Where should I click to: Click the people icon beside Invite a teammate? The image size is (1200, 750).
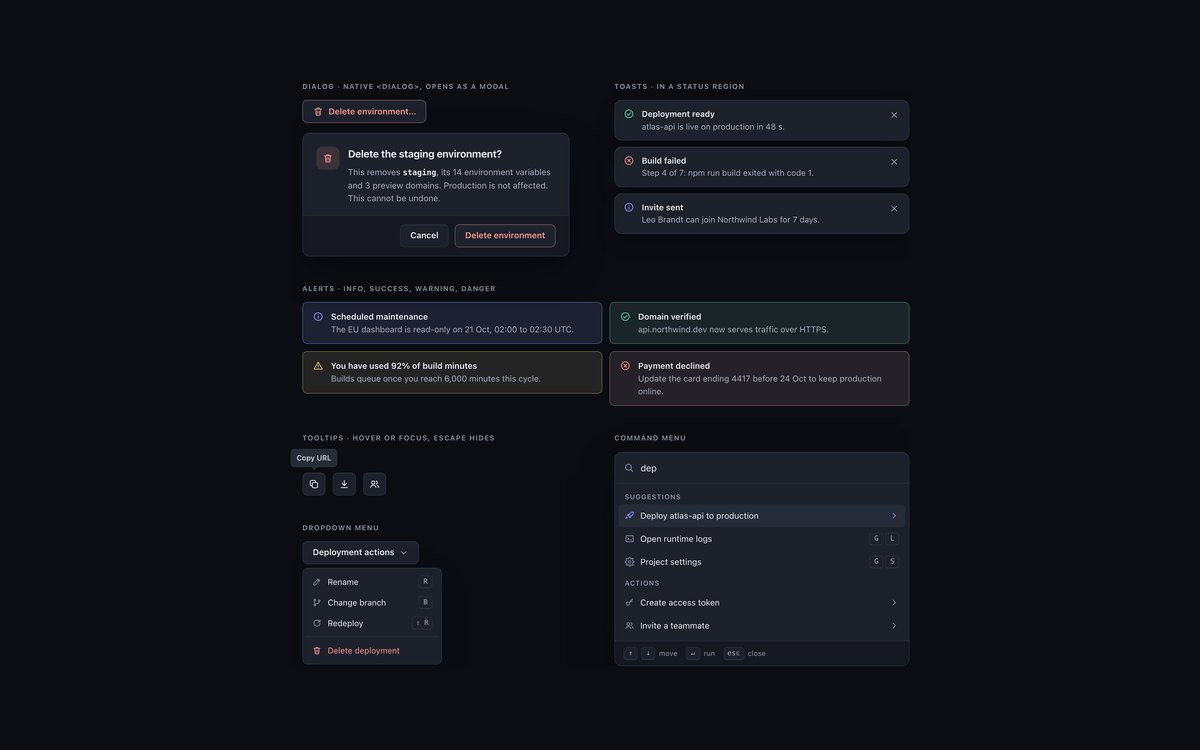pyautogui.click(x=629, y=626)
